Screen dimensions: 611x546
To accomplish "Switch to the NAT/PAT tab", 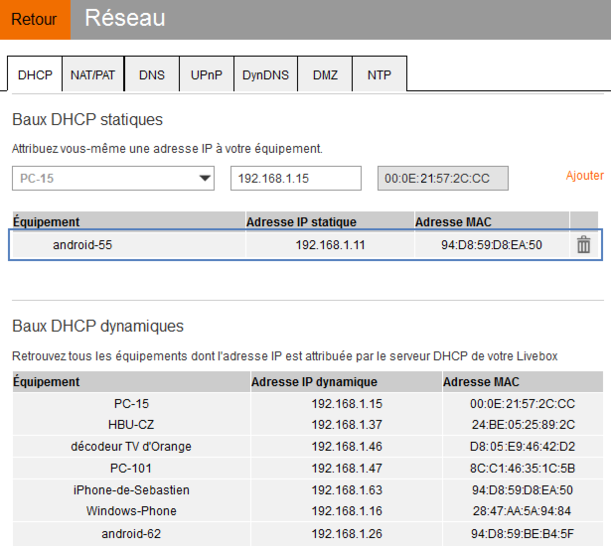I will pyautogui.click(x=93, y=75).
